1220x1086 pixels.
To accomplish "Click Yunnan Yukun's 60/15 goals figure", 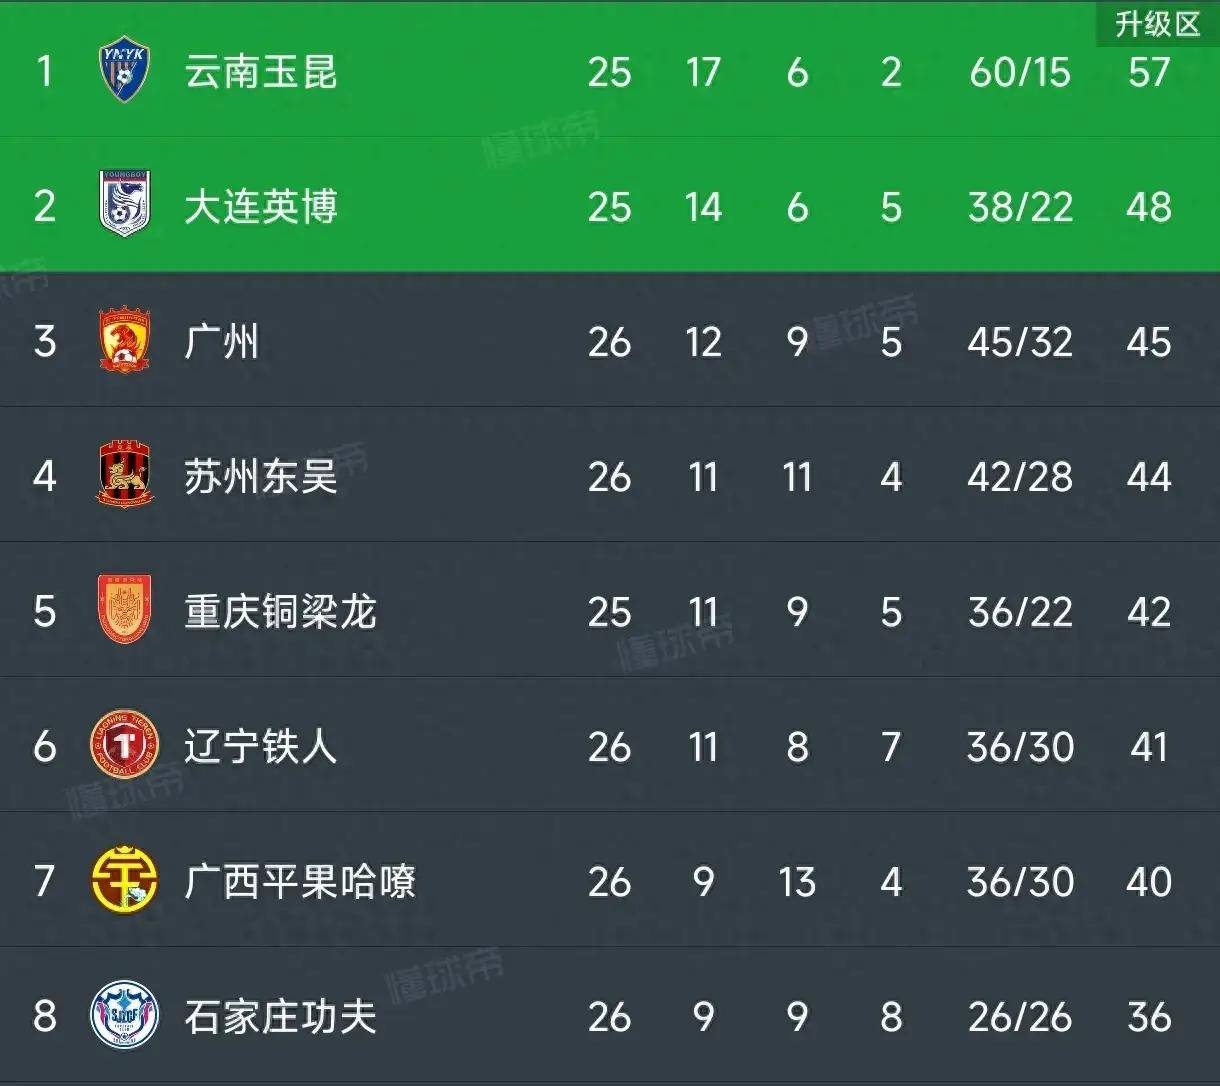I will click(x=1019, y=72).
